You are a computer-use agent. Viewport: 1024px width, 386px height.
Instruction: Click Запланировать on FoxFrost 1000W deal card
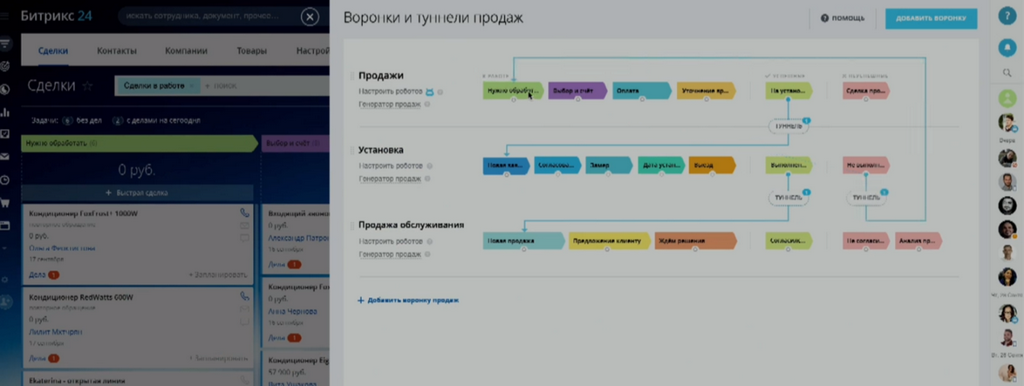point(218,275)
